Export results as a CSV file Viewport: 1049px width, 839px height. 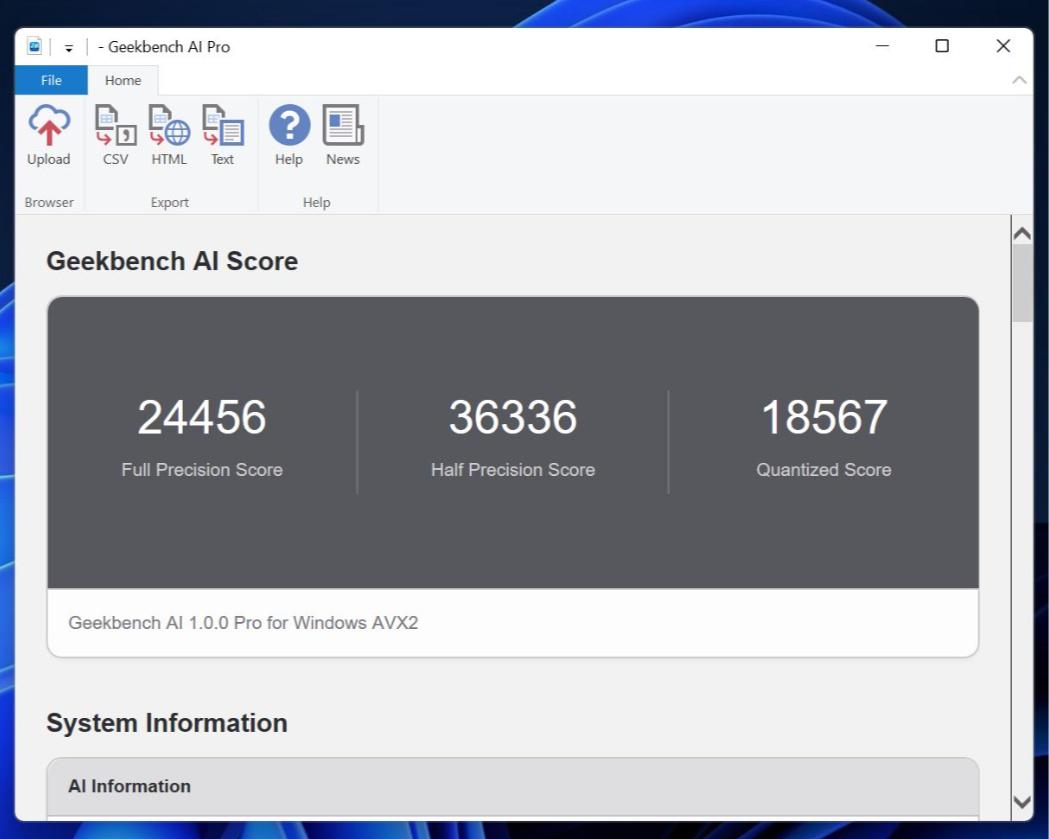(x=114, y=133)
